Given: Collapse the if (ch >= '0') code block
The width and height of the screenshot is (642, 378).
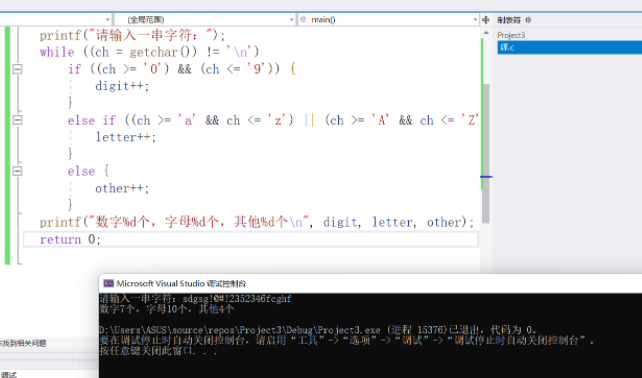Looking at the screenshot, I should pos(17,69).
